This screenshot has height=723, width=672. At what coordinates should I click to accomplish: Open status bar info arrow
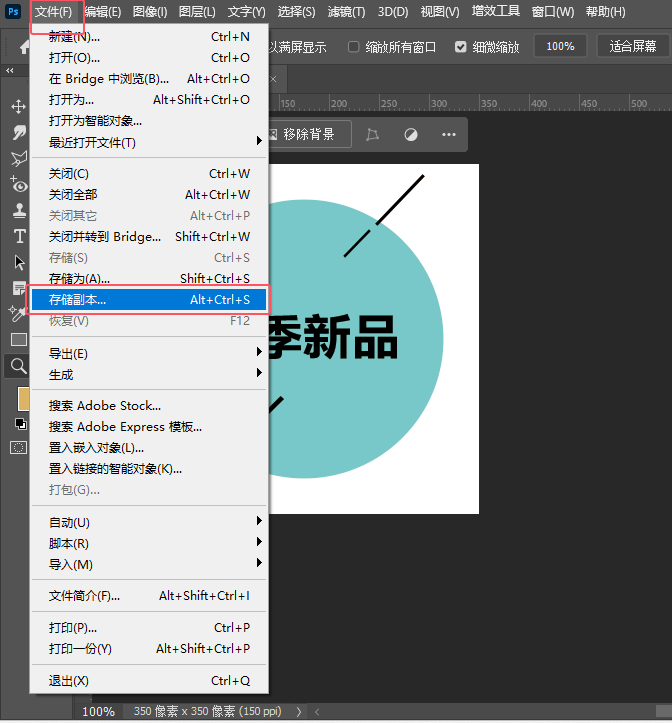click(x=298, y=711)
